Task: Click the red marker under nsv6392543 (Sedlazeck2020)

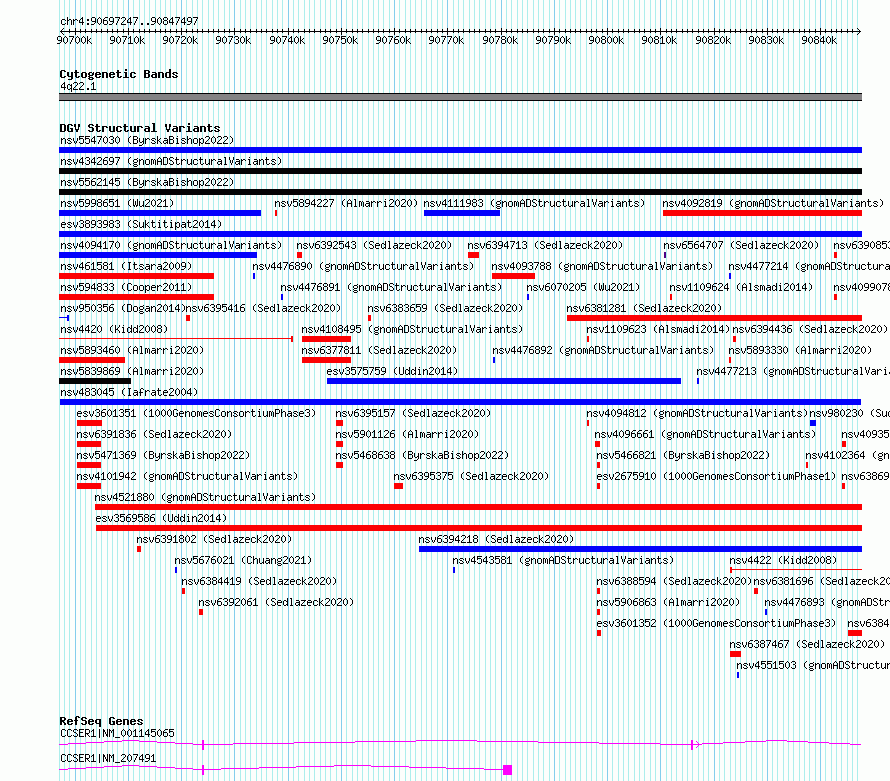Action: point(300,255)
